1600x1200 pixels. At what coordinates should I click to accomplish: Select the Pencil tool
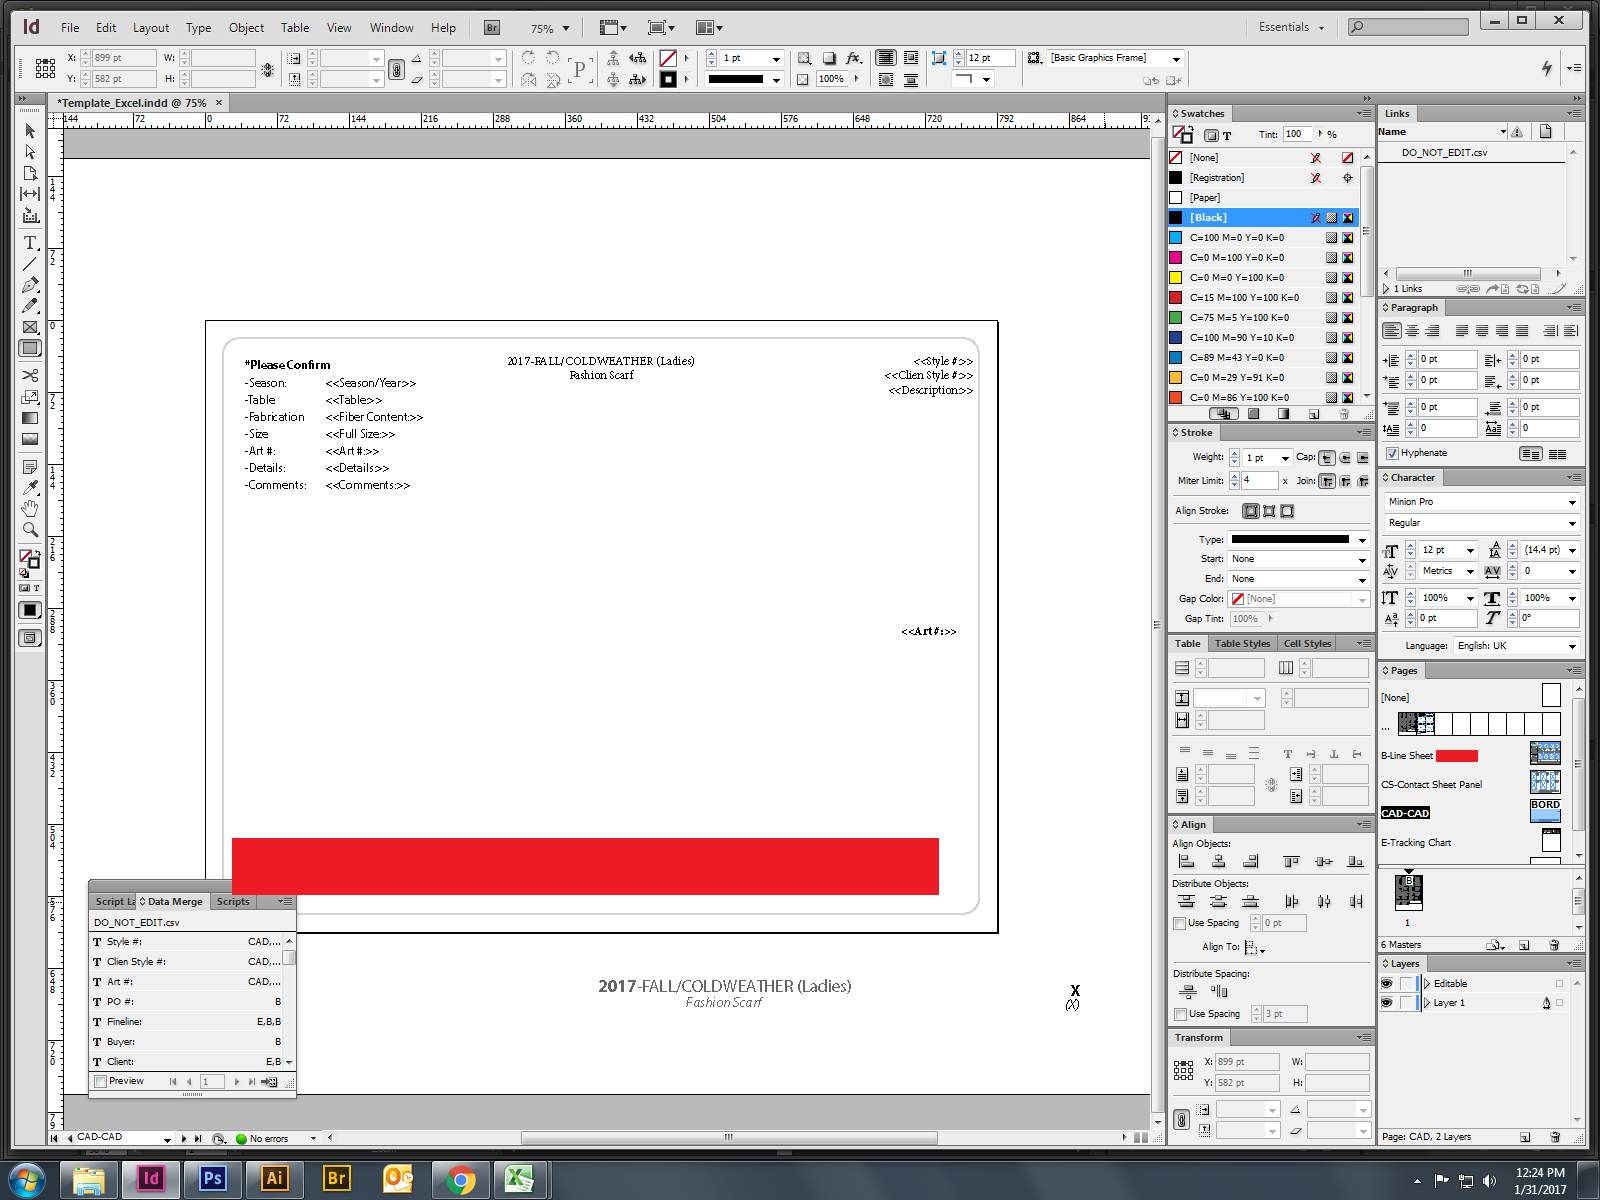click(x=30, y=306)
